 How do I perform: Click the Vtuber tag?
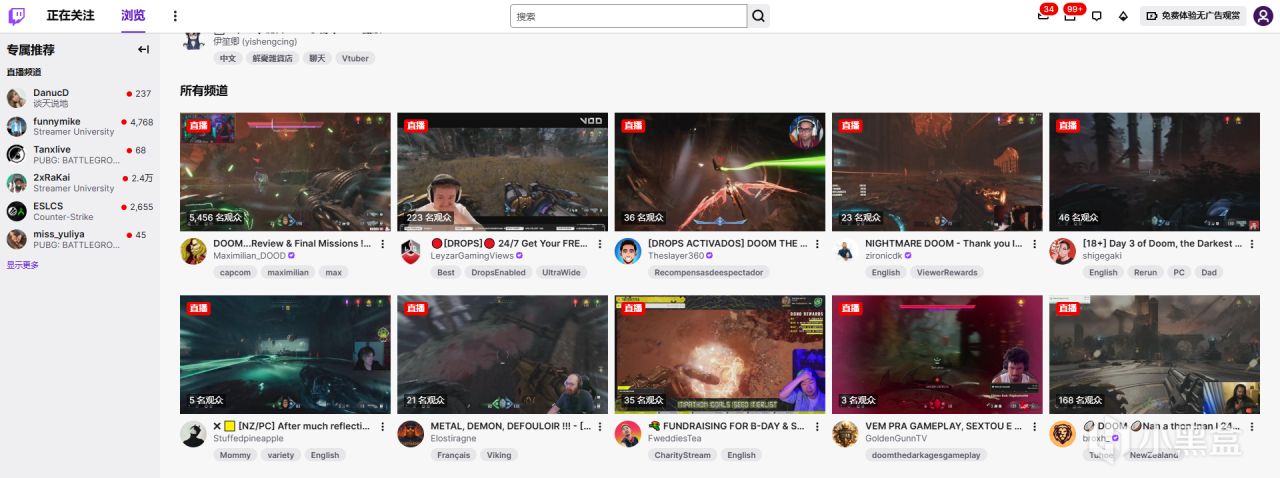coord(355,58)
